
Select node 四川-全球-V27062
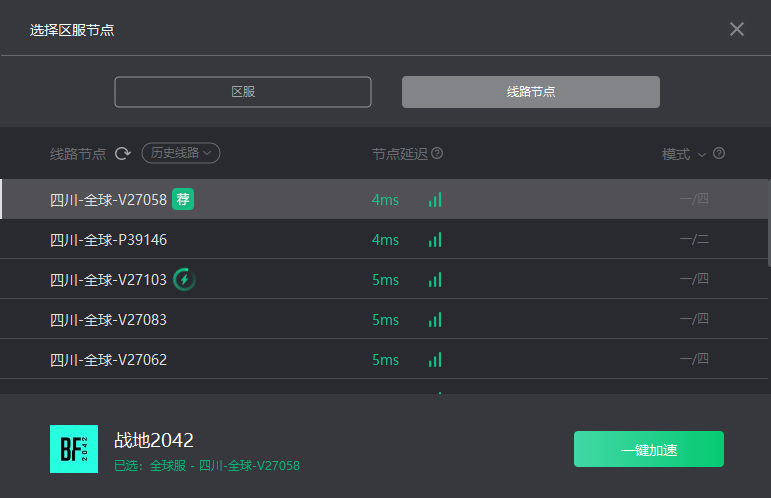[x=384, y=359]
